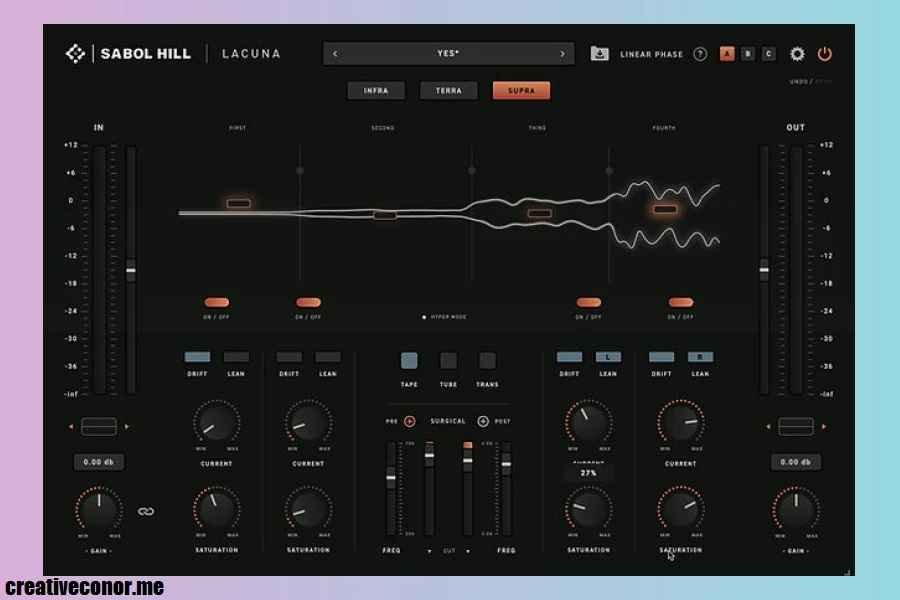Viewport: 900px width, 600px height.
Task: Toggle LEAN on the first band
Action: (236, 357)
